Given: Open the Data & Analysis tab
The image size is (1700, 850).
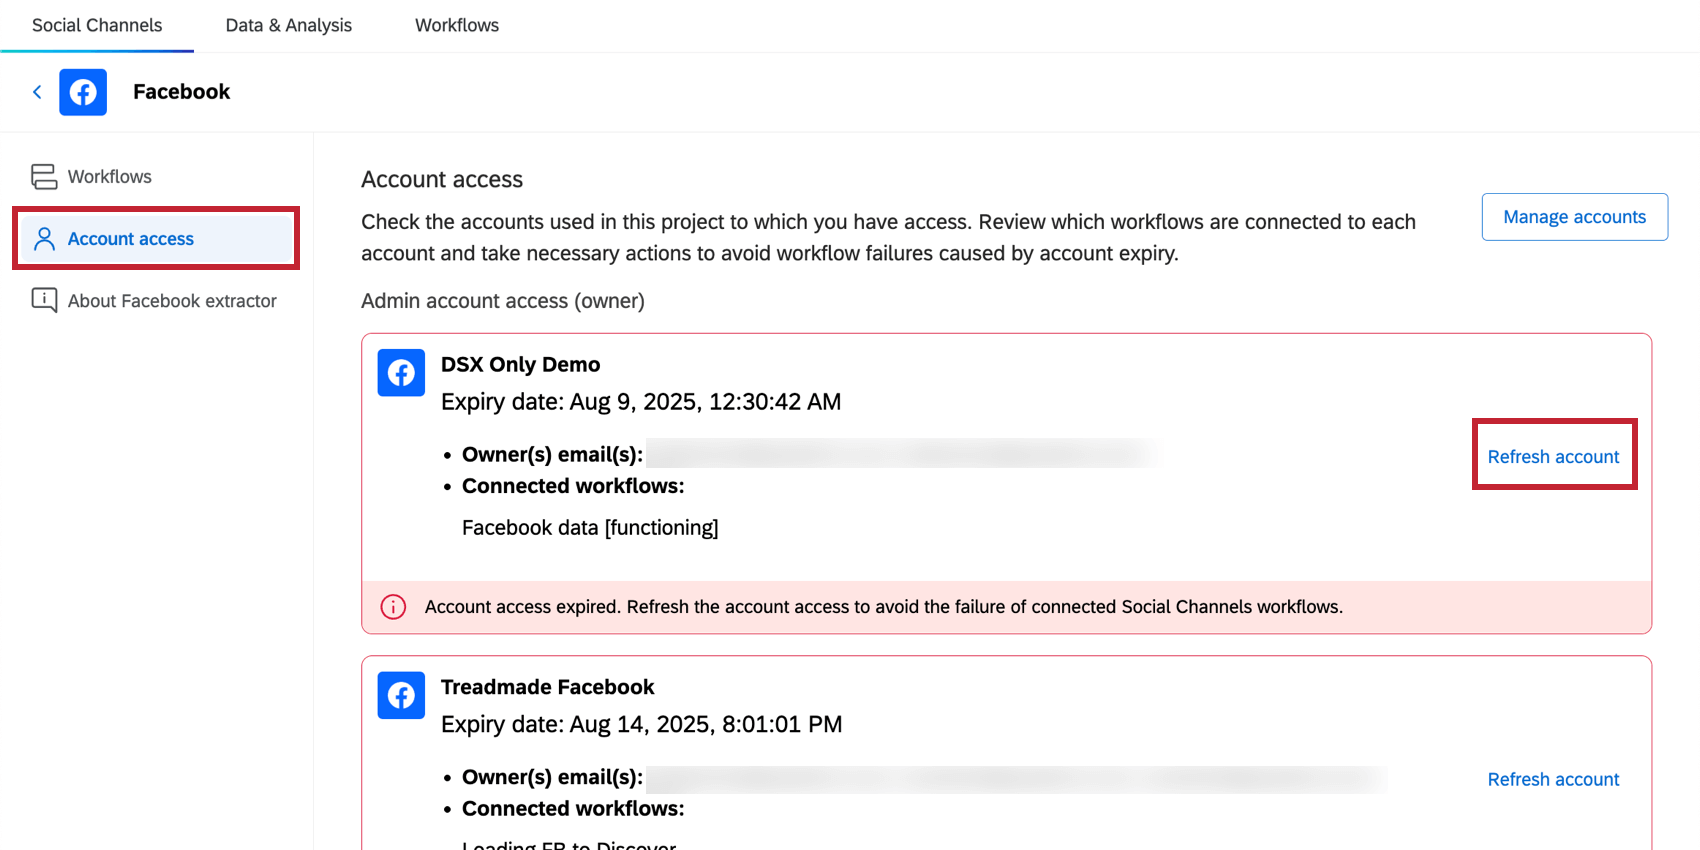Looking at the screenshot, I should click(289, 25).
